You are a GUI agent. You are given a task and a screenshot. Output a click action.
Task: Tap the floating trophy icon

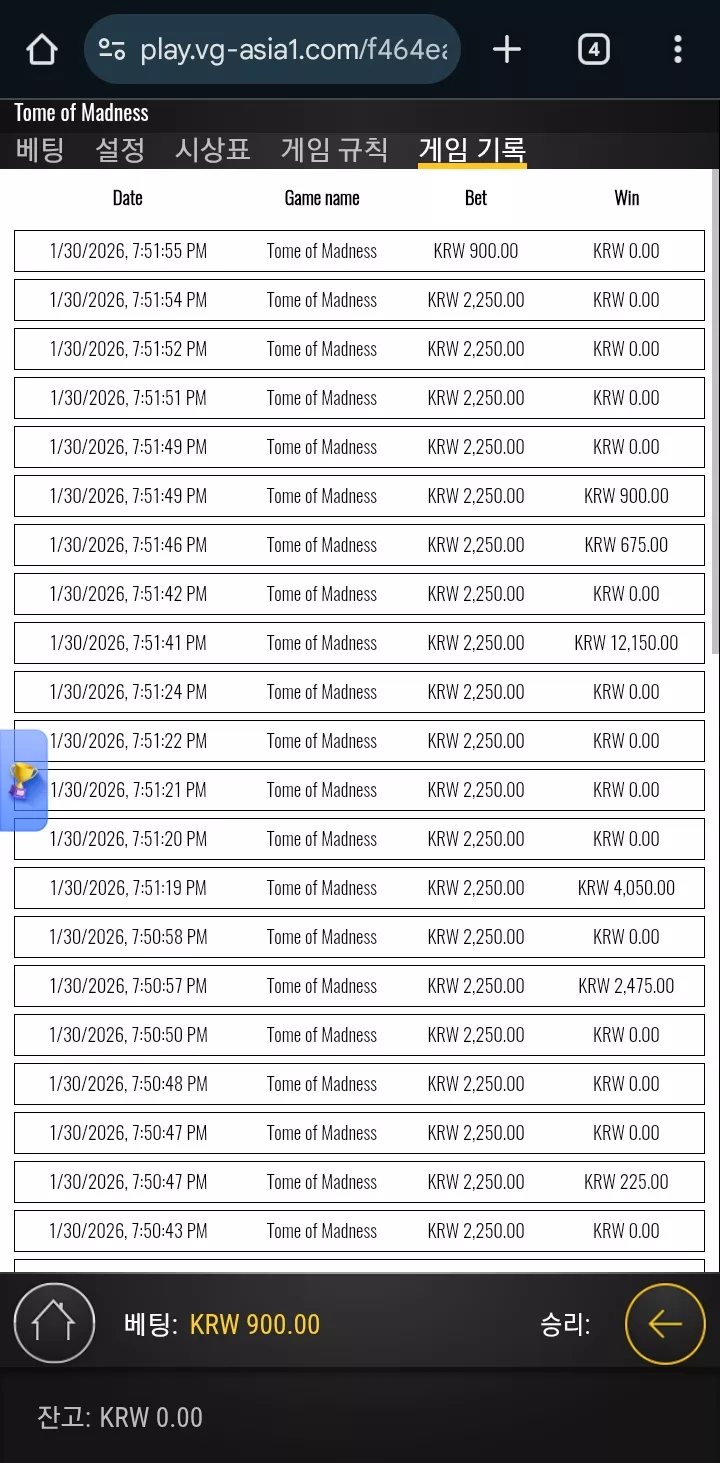point(23,780)
